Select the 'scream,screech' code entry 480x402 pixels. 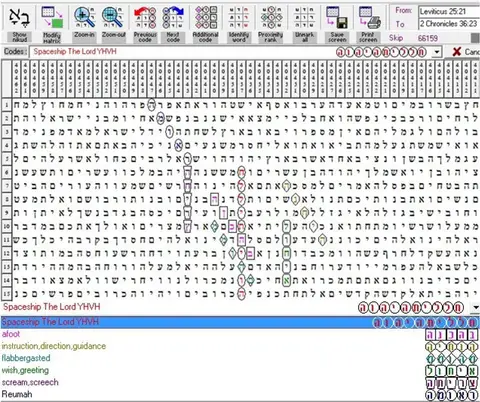point(30,382)
